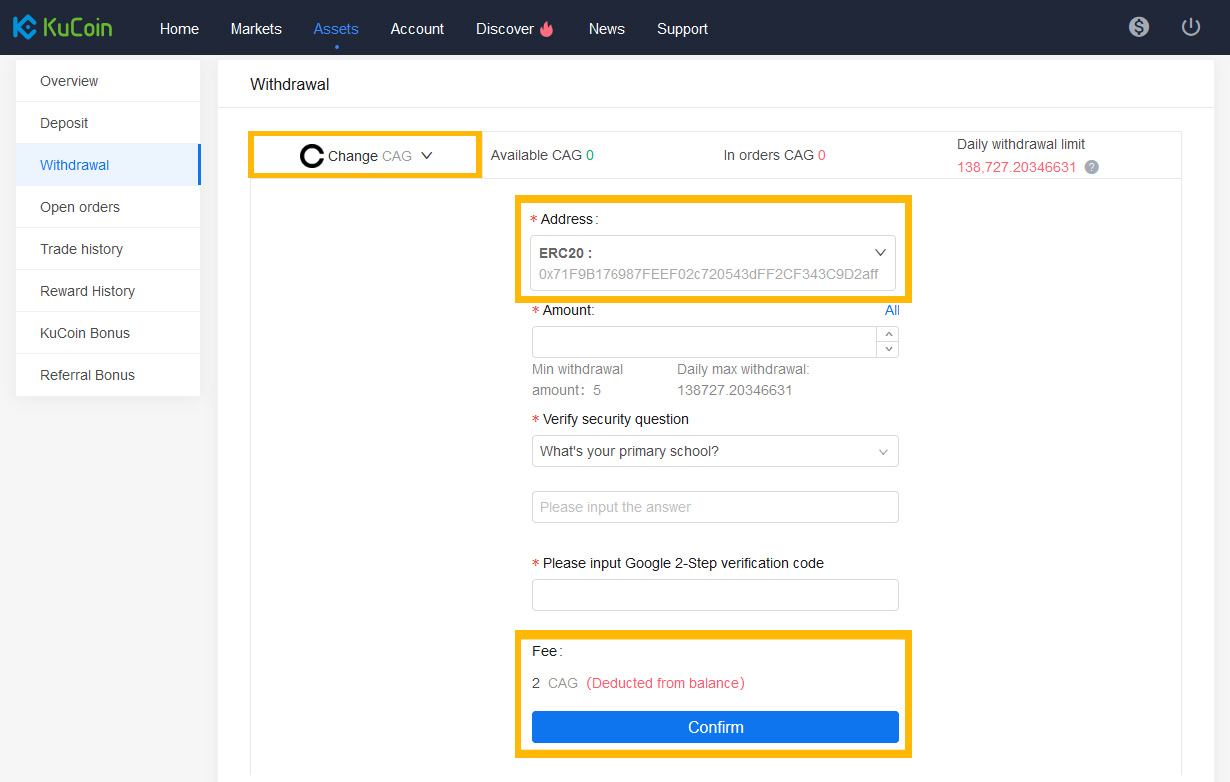Image resolution: width=1230 pixels, height=782 pixels.
Task: Click the In orders CAG text
Action: point(775,155)
